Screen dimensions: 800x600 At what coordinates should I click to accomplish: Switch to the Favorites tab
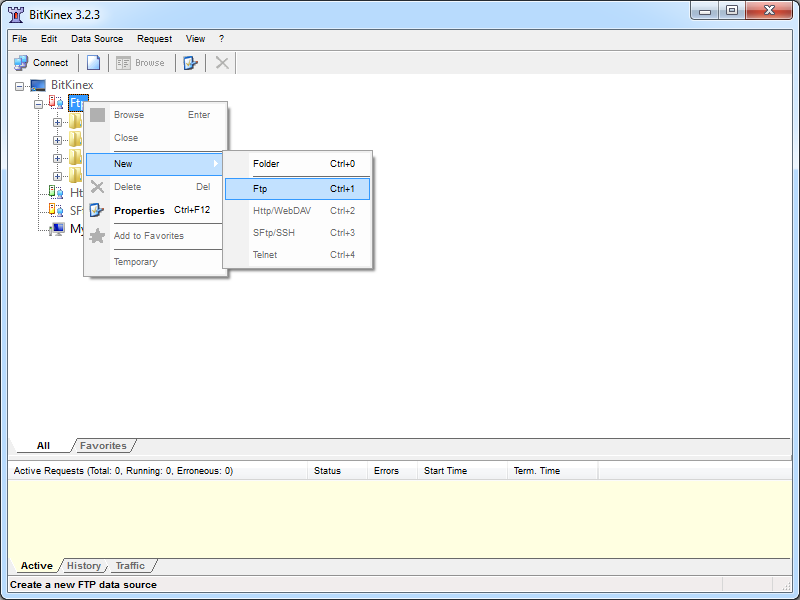[103, 446]
